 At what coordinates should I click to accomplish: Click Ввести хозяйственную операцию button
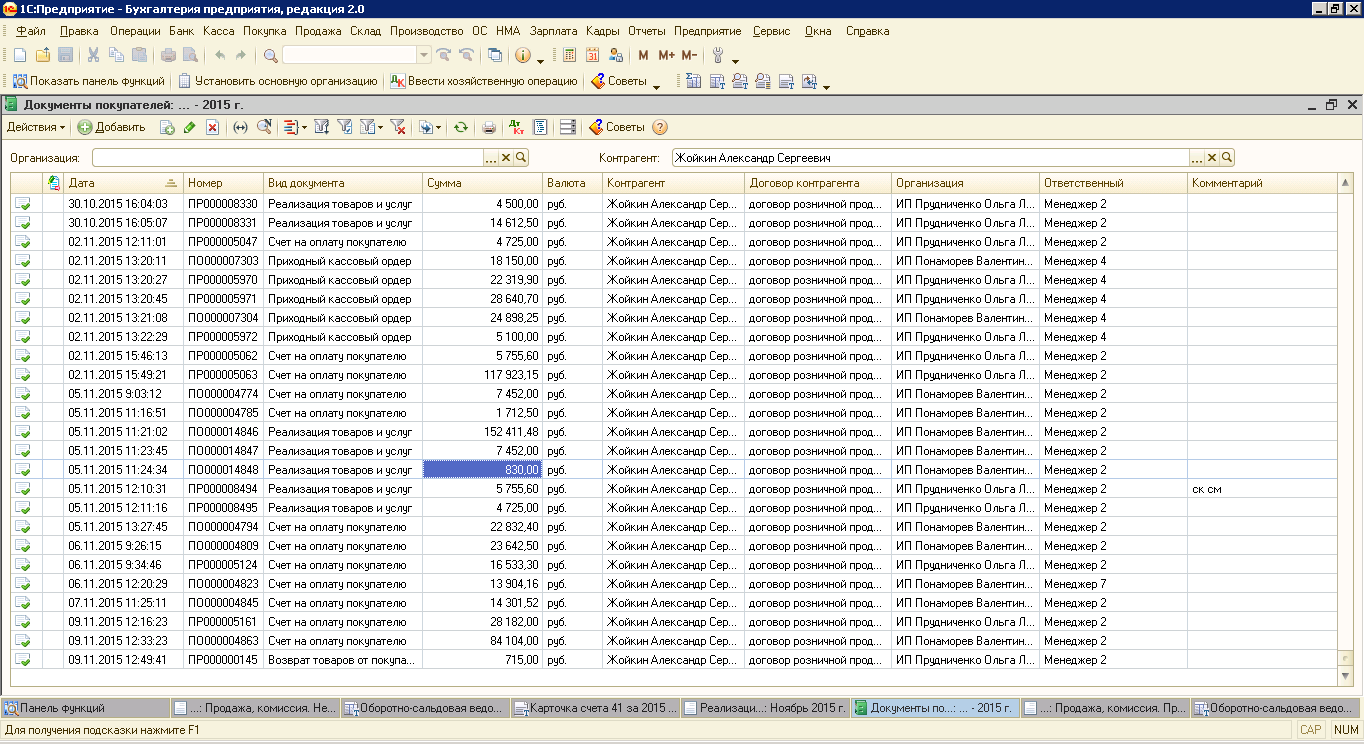tap(483, 81)
